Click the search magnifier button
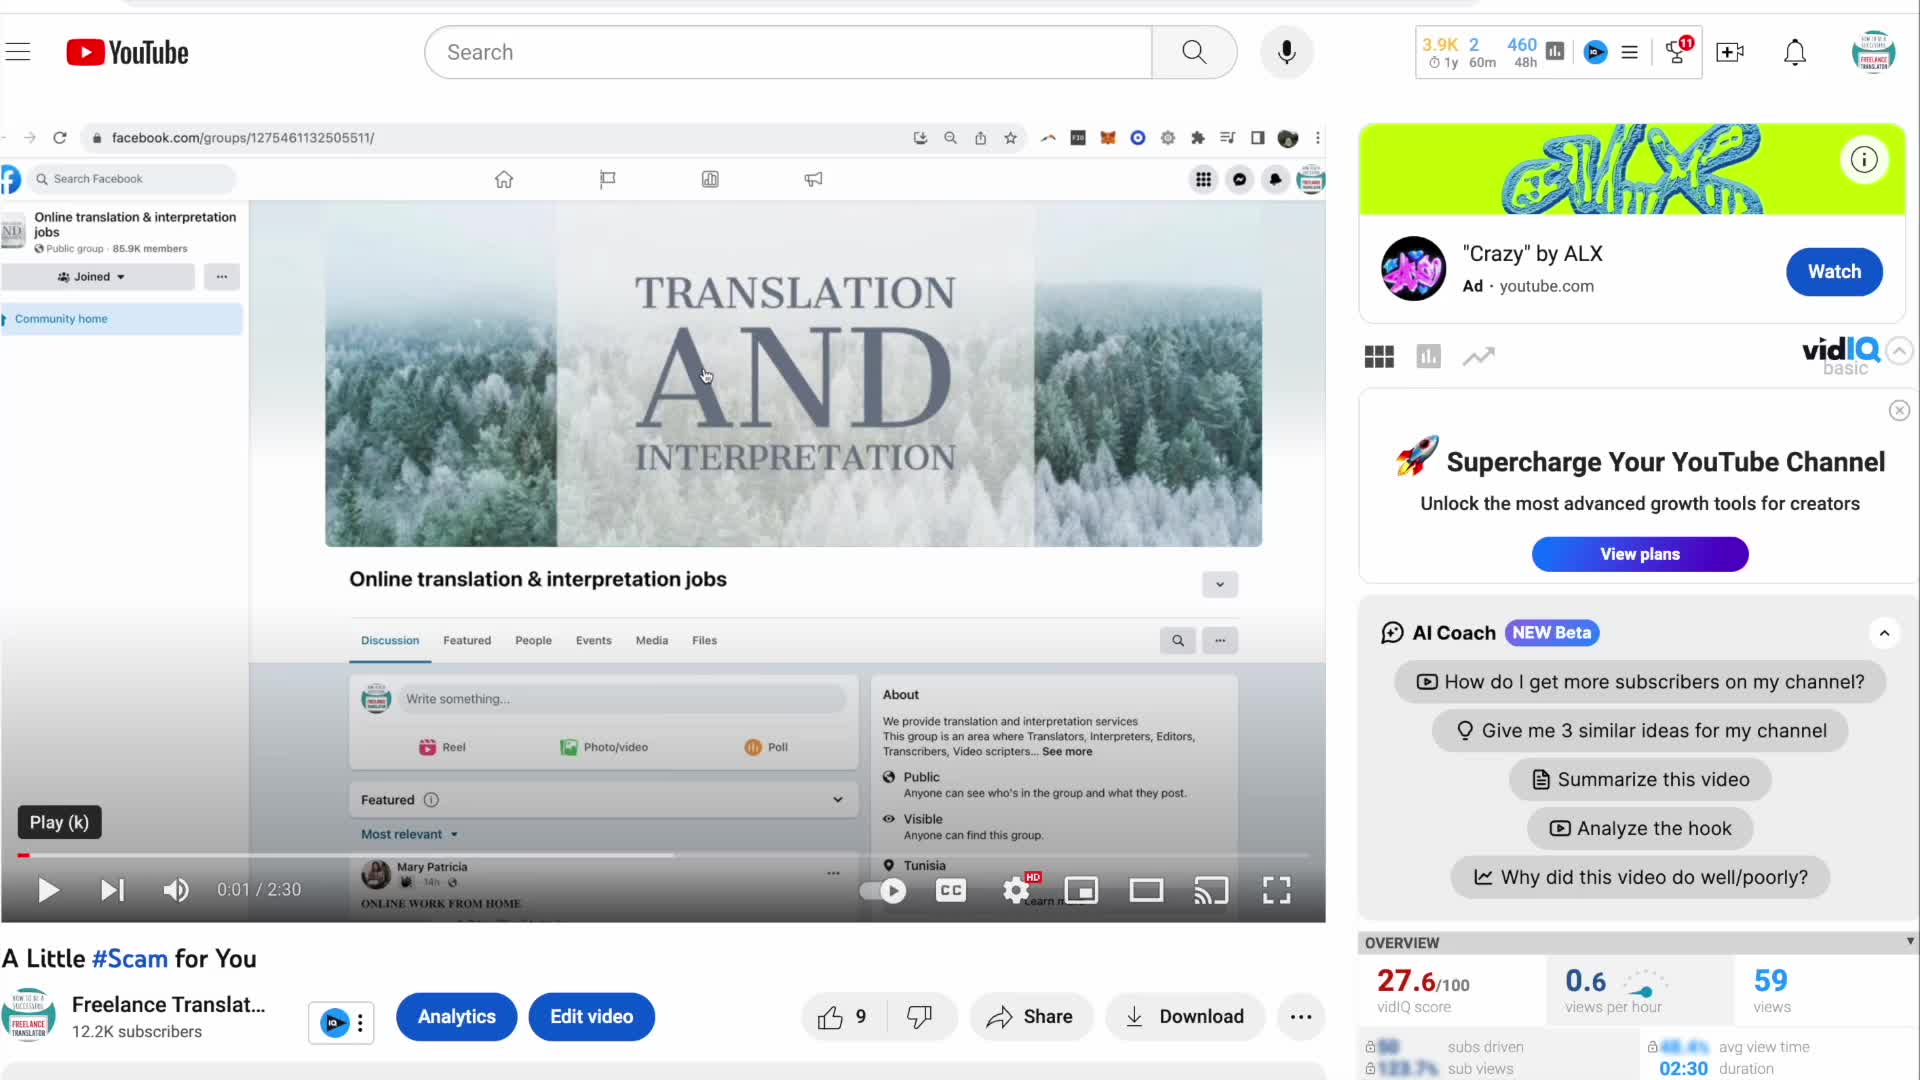The width and height of the screenshot is (1920, 1080). coord(1194,52)
